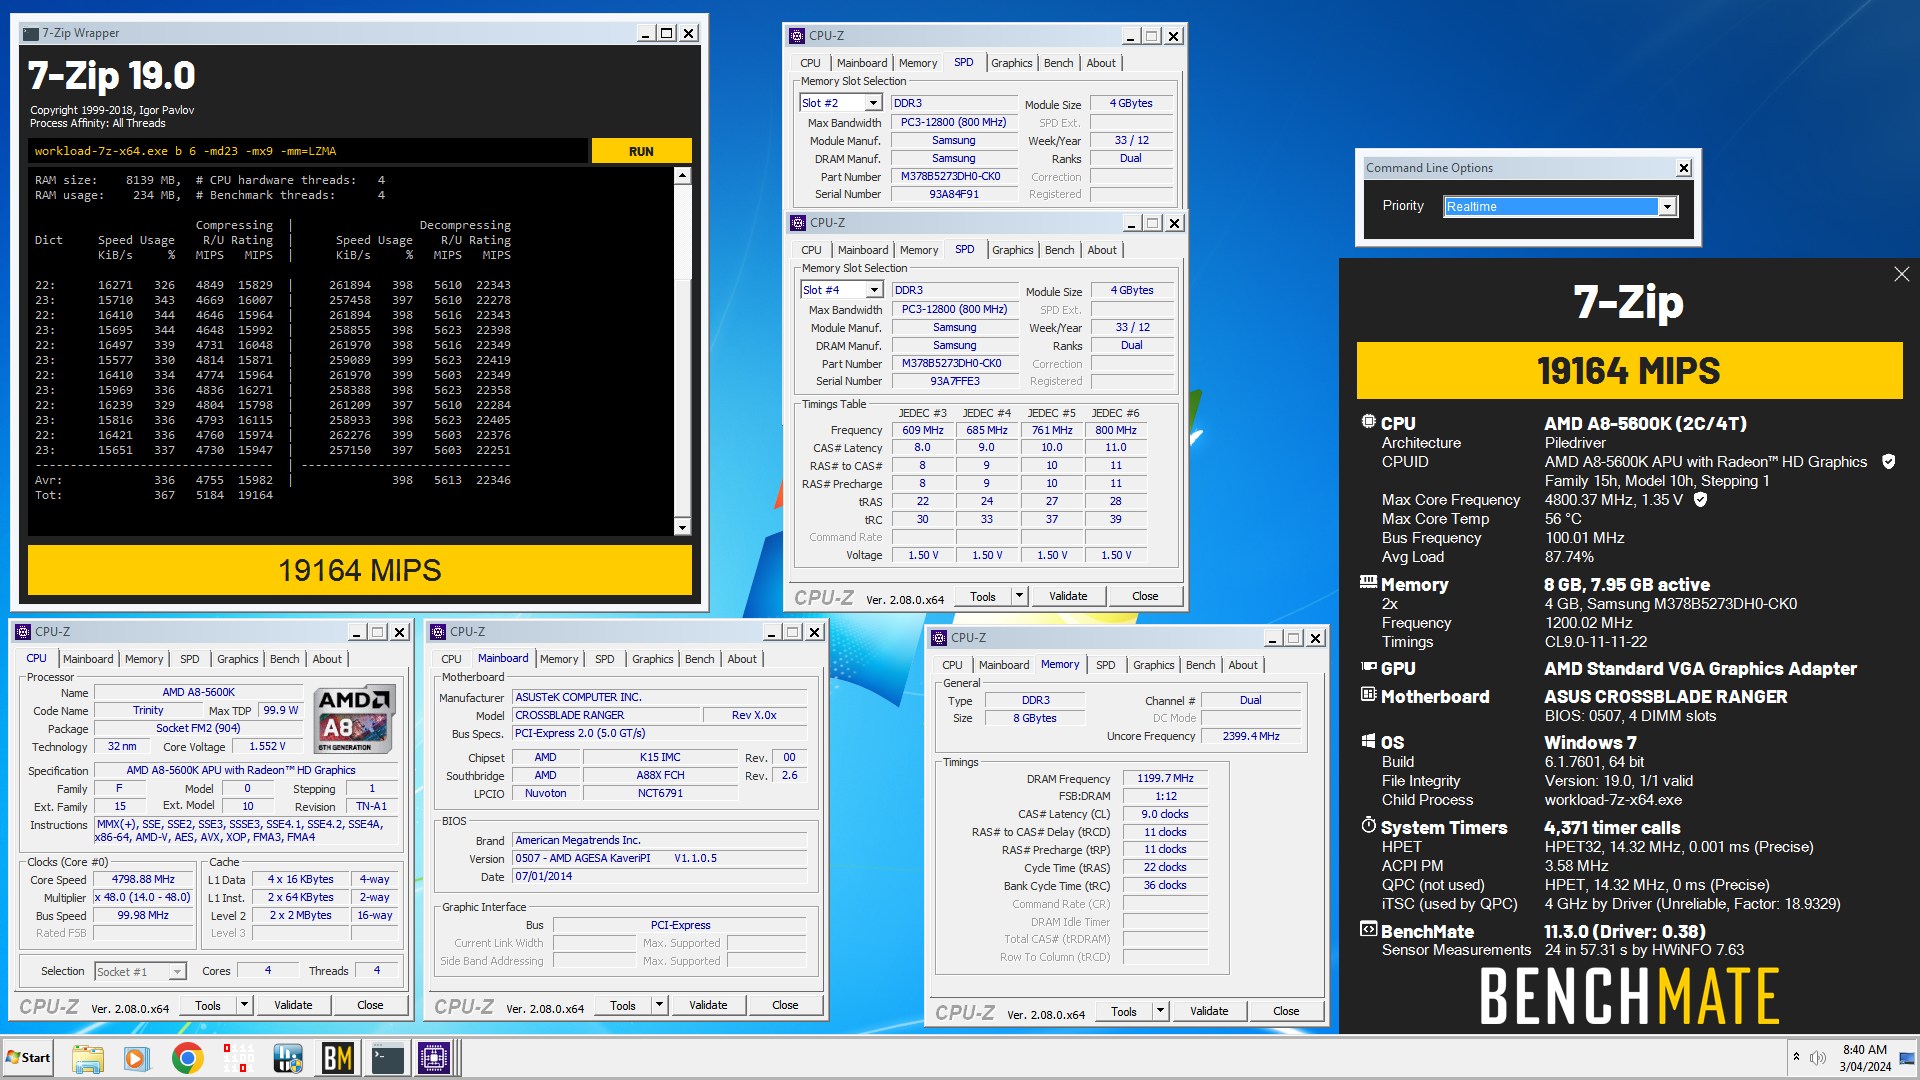Click the BenchMate section icon near version
This screenshot has height=1080, width=1920.
1368,929
